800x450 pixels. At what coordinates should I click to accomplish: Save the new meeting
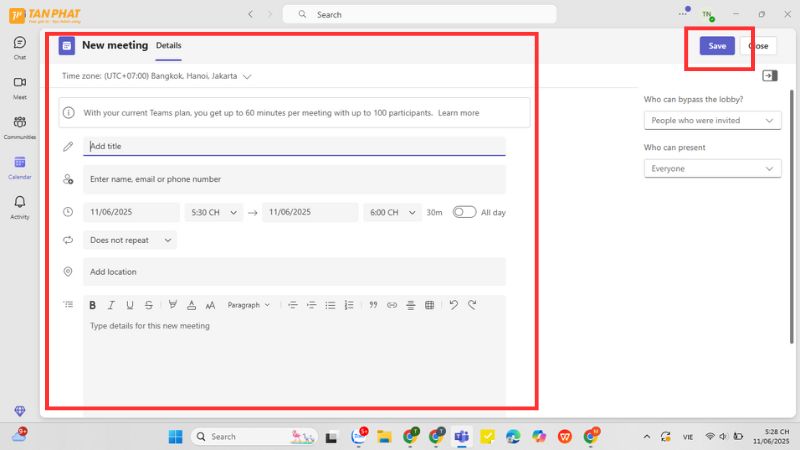tap(717, 46)
